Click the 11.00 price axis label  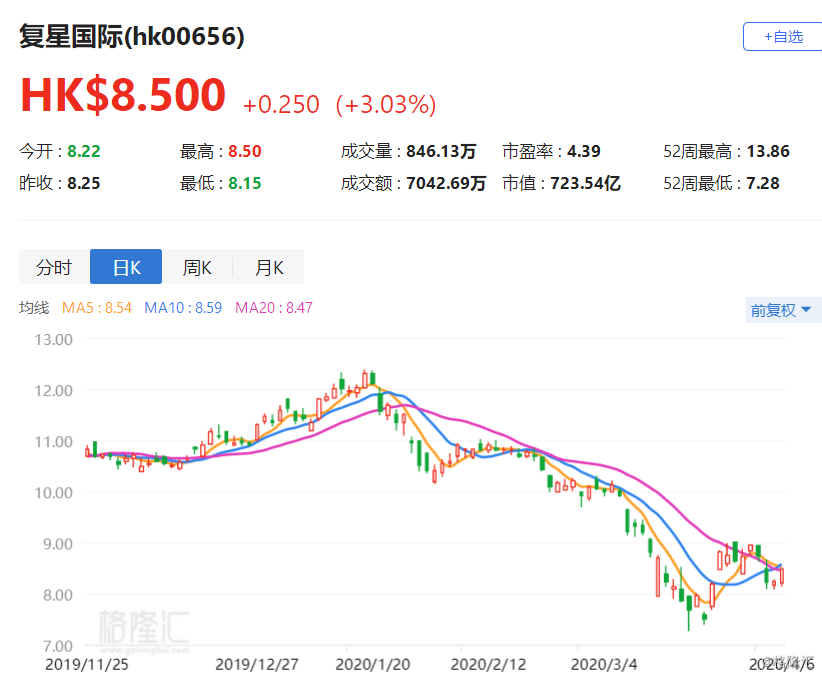(x=53, y=442)
